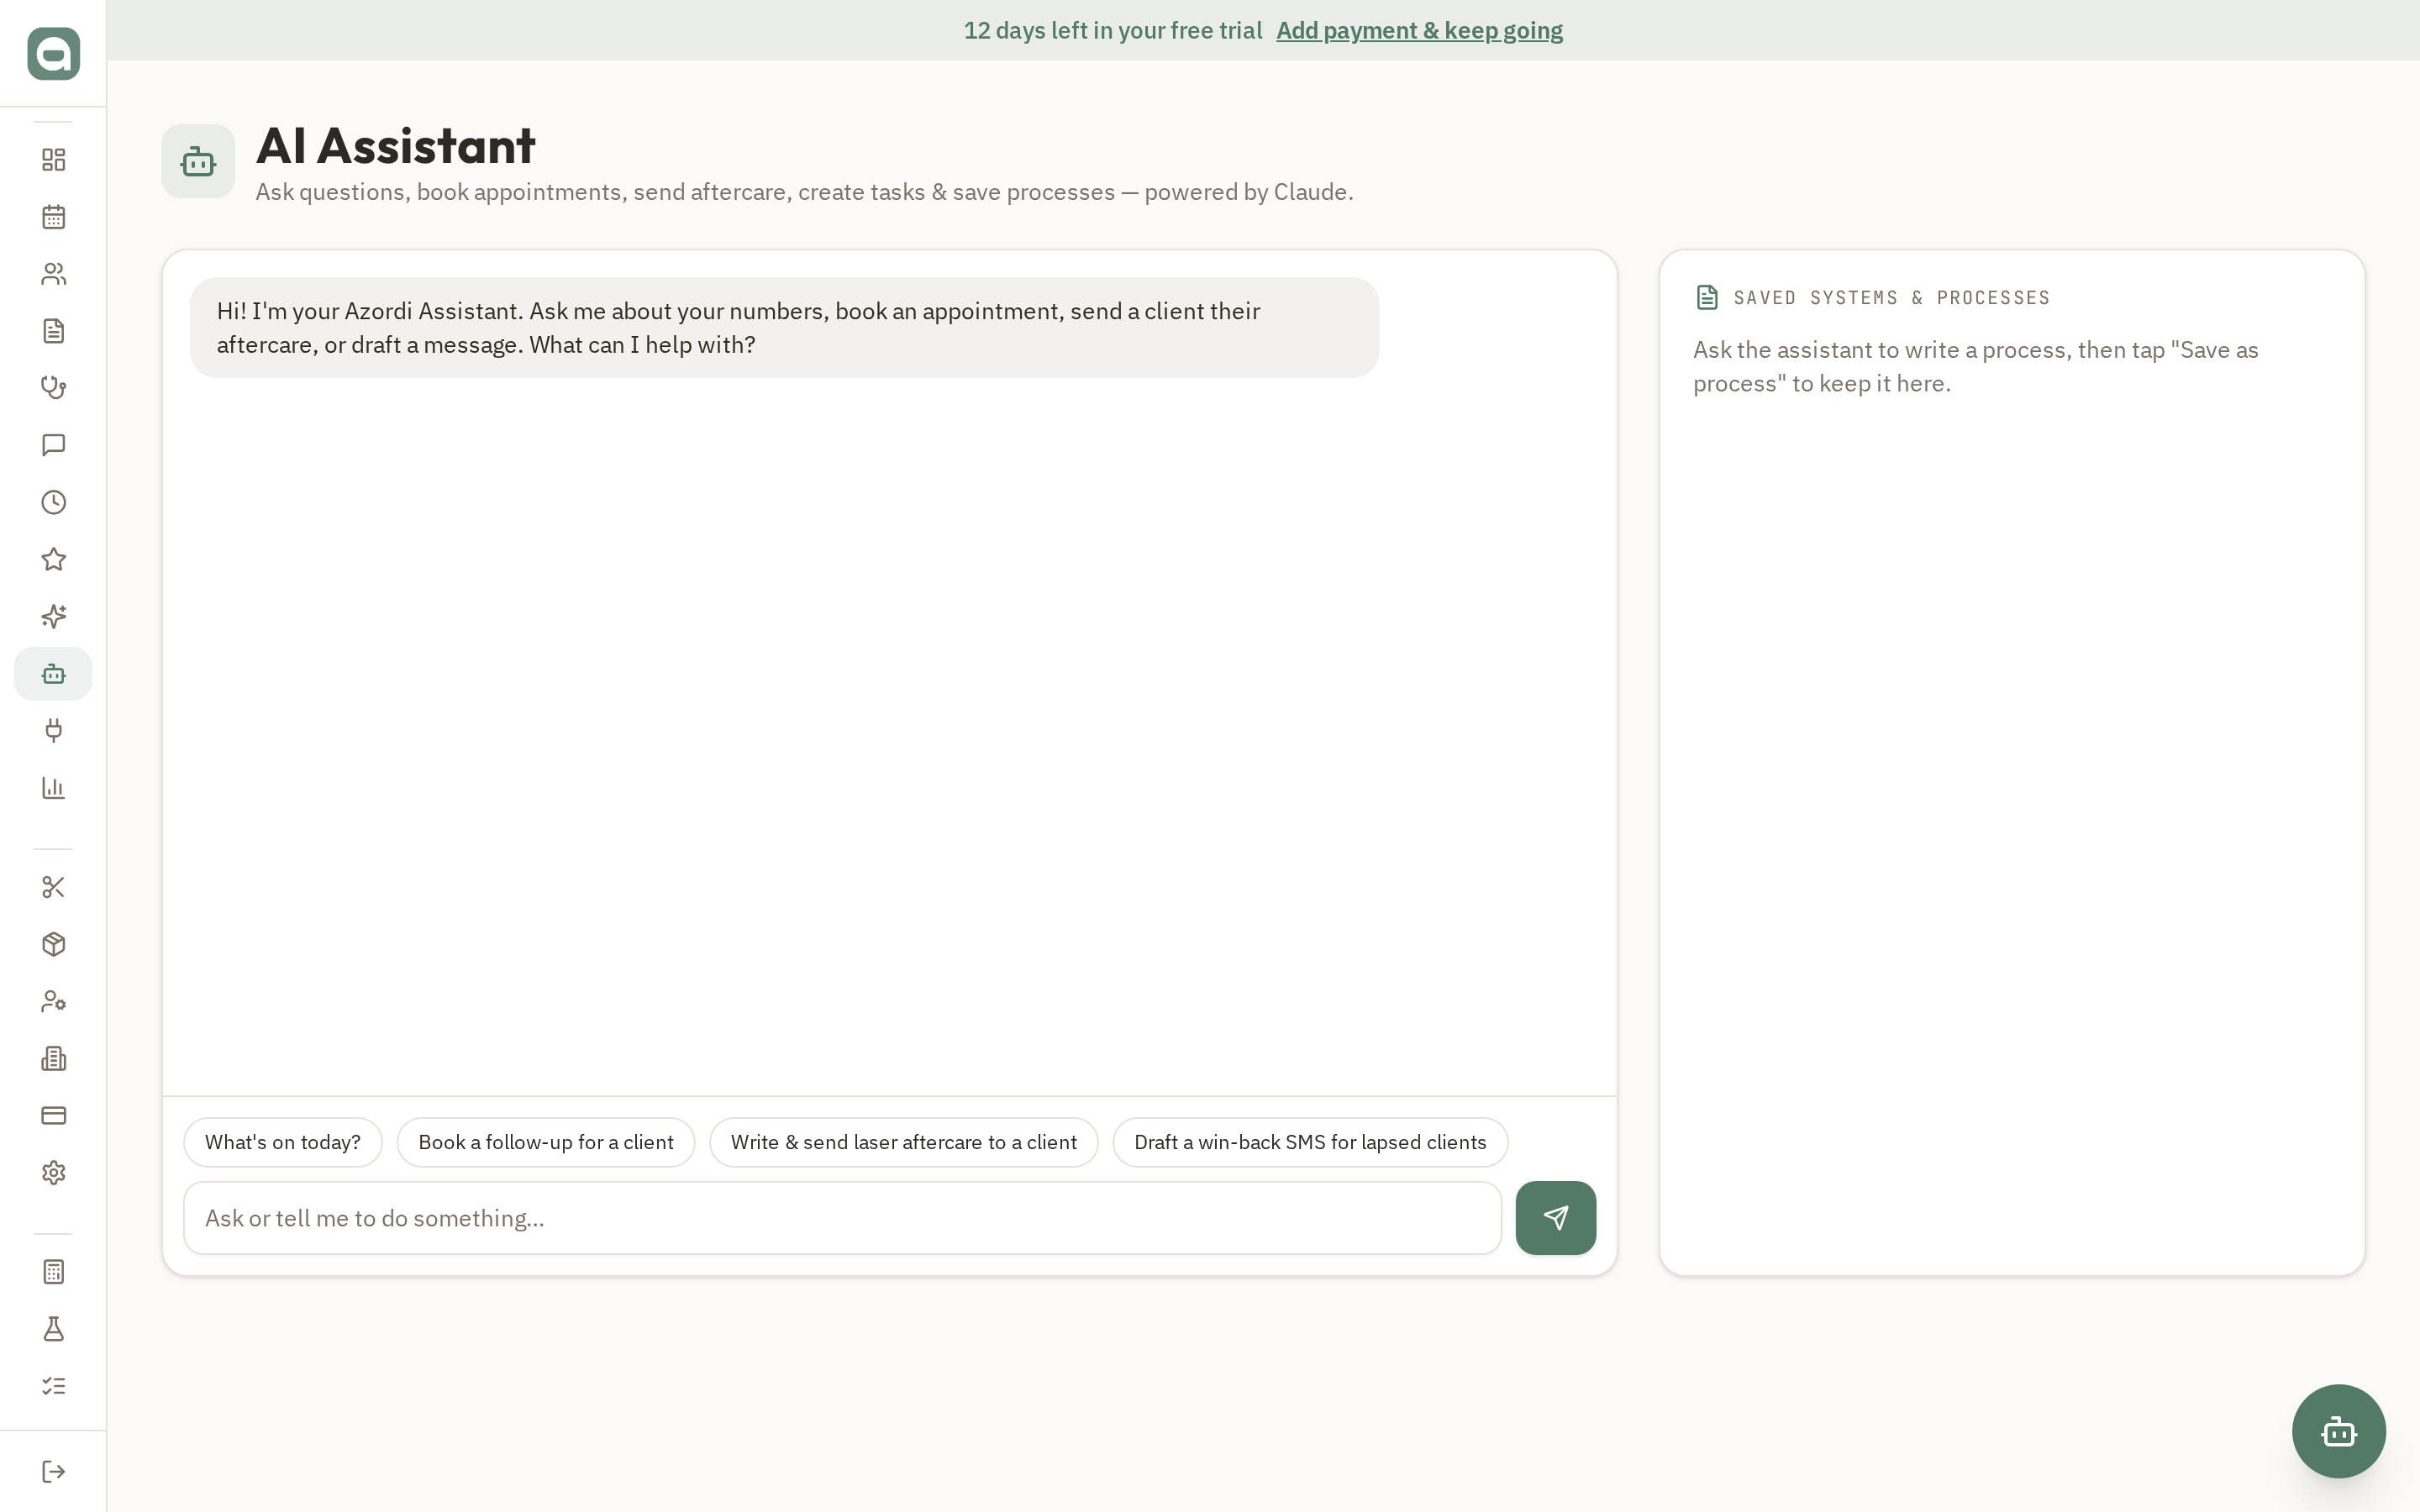Click the assistant's greeting message bubble
2420x1512 pixels.
coord(784,328)
